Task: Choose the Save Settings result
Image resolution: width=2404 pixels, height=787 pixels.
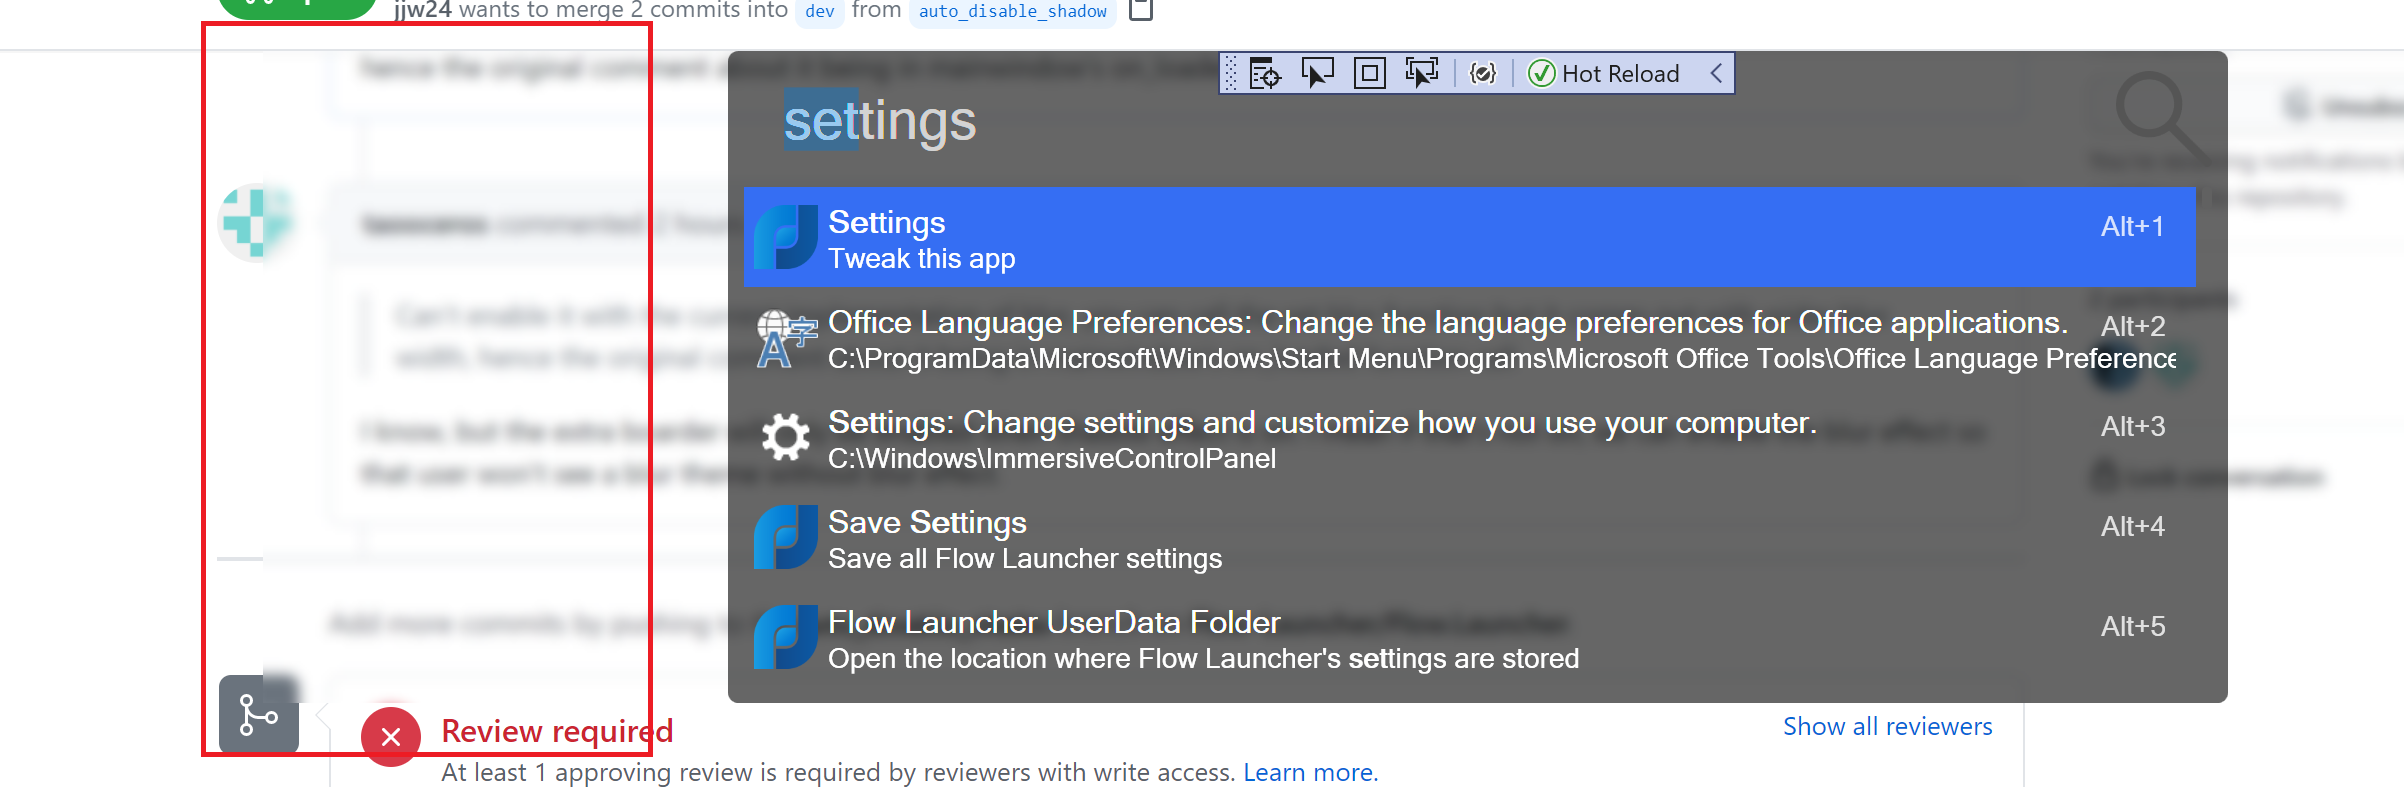Action: (x=1469, y=538)
